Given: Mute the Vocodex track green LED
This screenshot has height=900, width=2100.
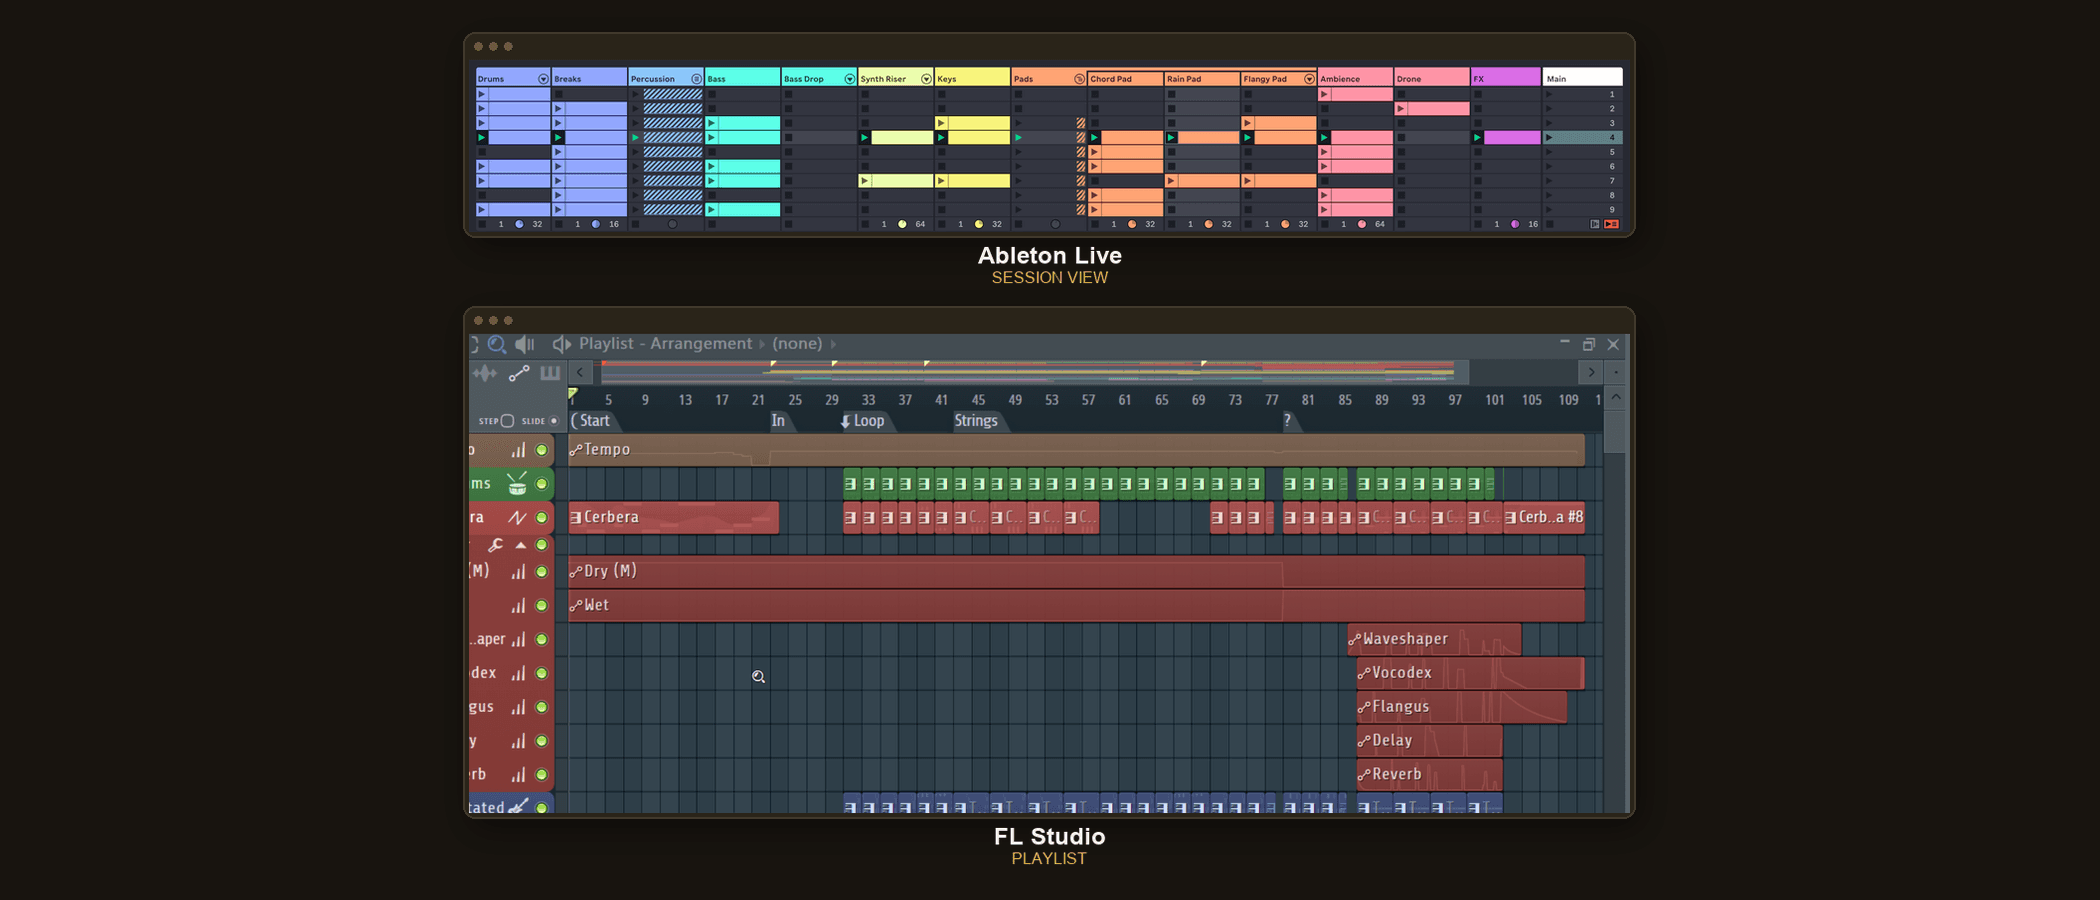Looking at the screenshot, I should pos(542,674).
